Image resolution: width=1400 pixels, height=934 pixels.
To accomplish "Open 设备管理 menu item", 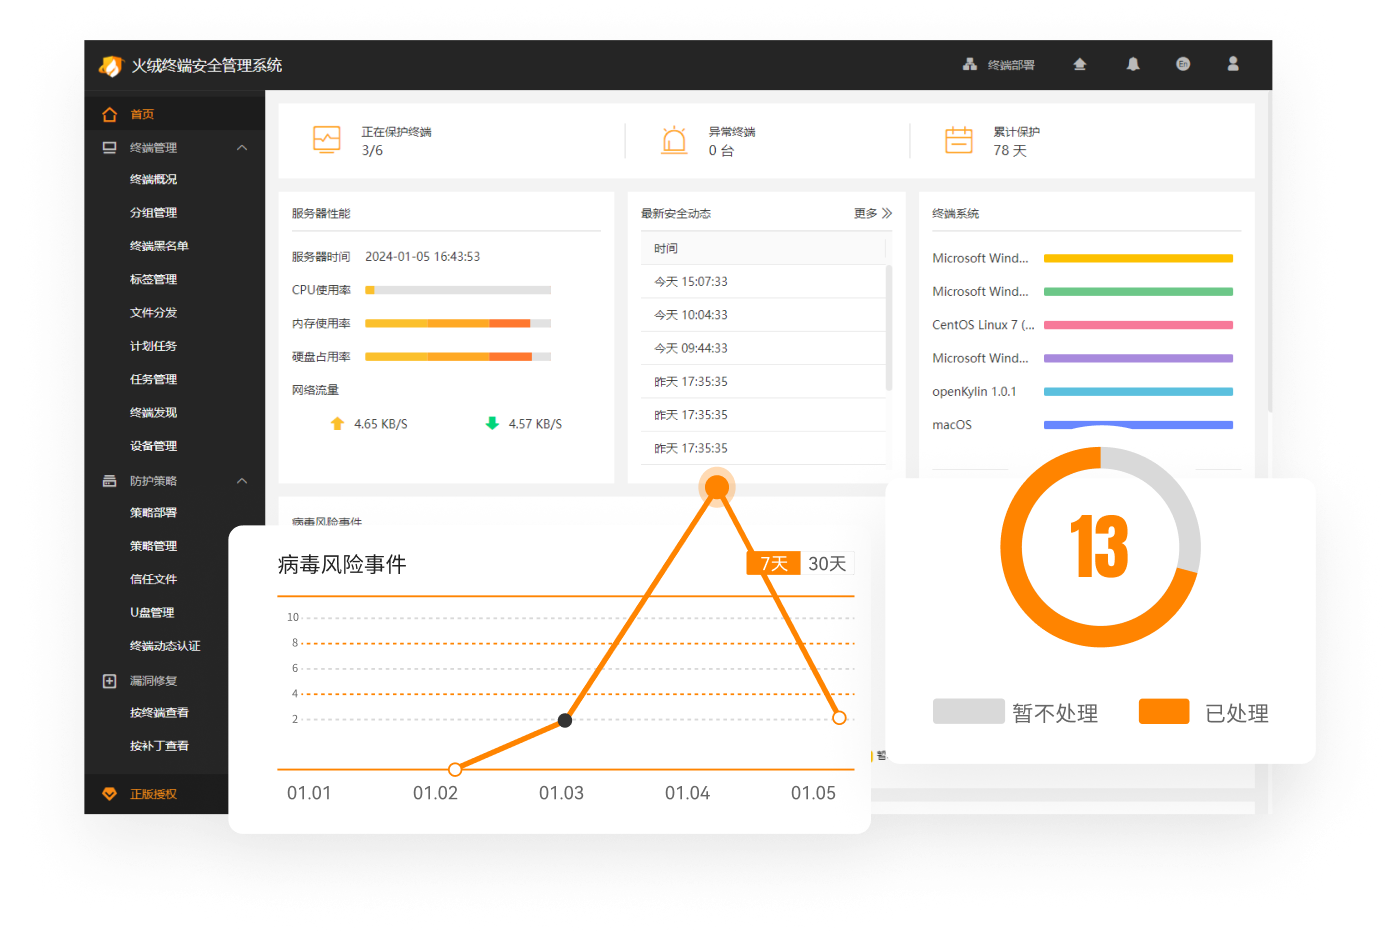I will [153, 446].
